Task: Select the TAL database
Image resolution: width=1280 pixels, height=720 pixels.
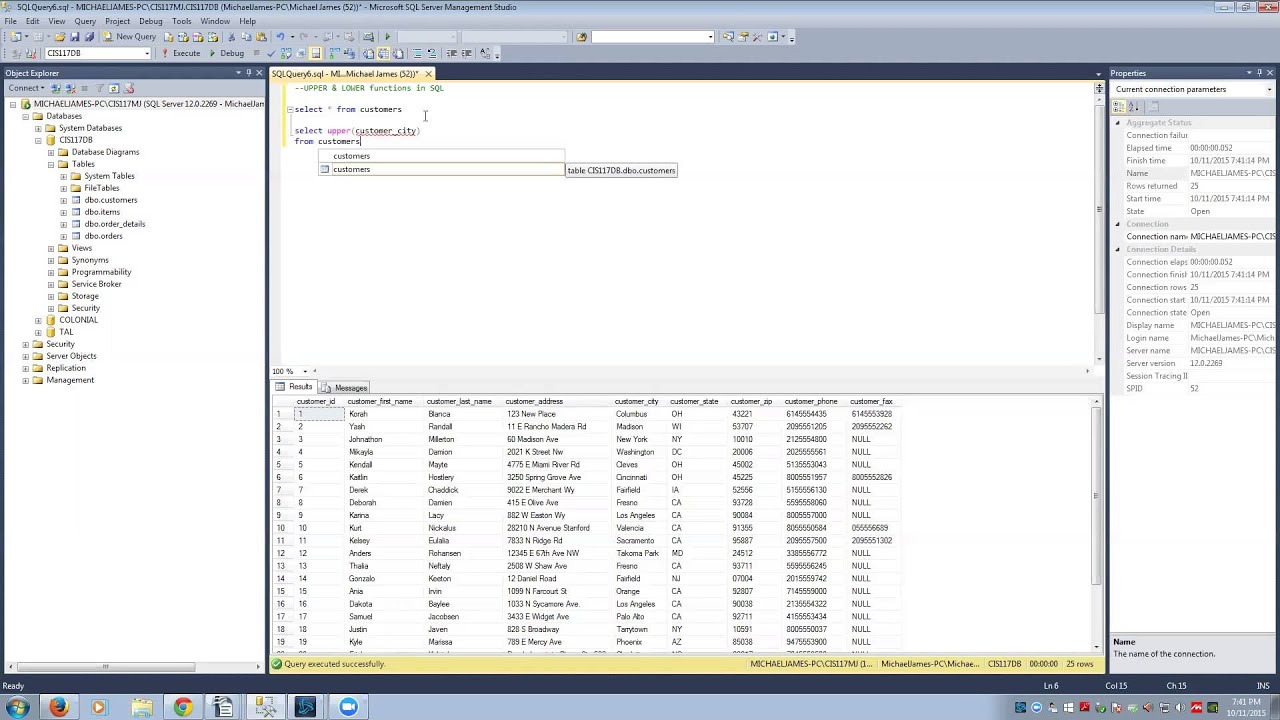Action: [x=66, y=332]
